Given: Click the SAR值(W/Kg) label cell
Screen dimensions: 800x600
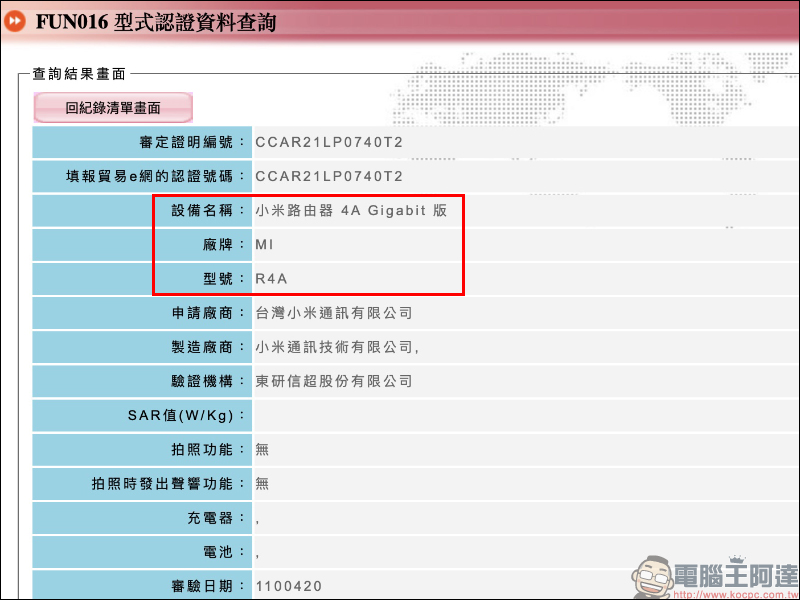Looking at the screenshot, I should tap(140, 415).
